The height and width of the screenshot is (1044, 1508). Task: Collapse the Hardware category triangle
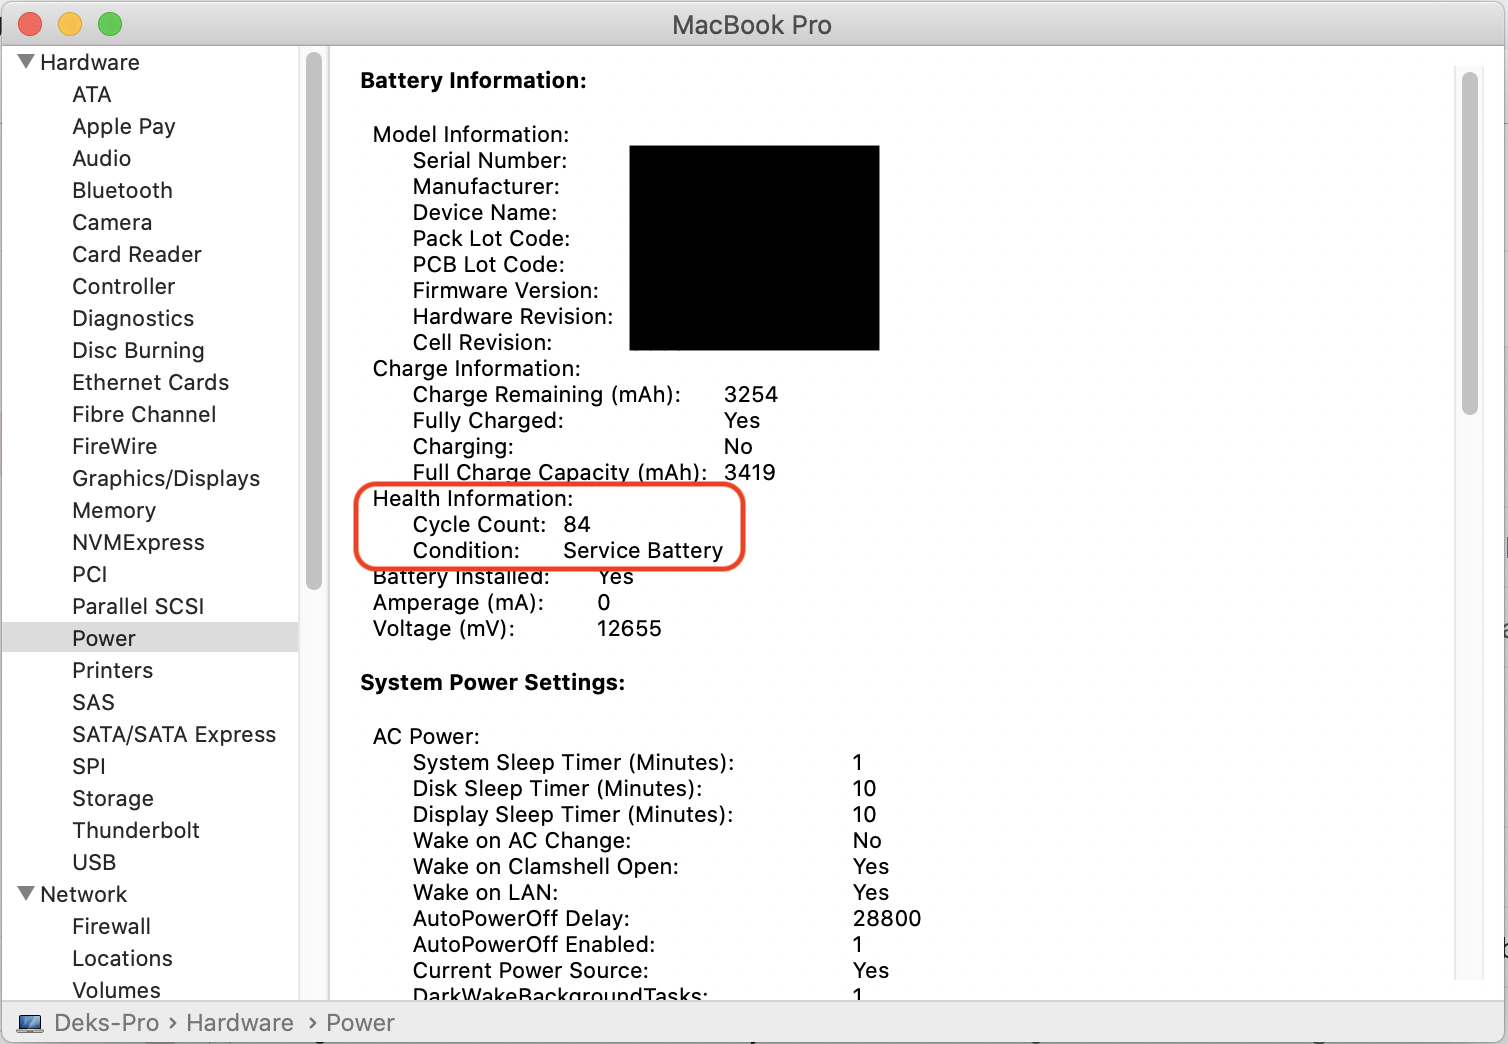click(27, 62)
